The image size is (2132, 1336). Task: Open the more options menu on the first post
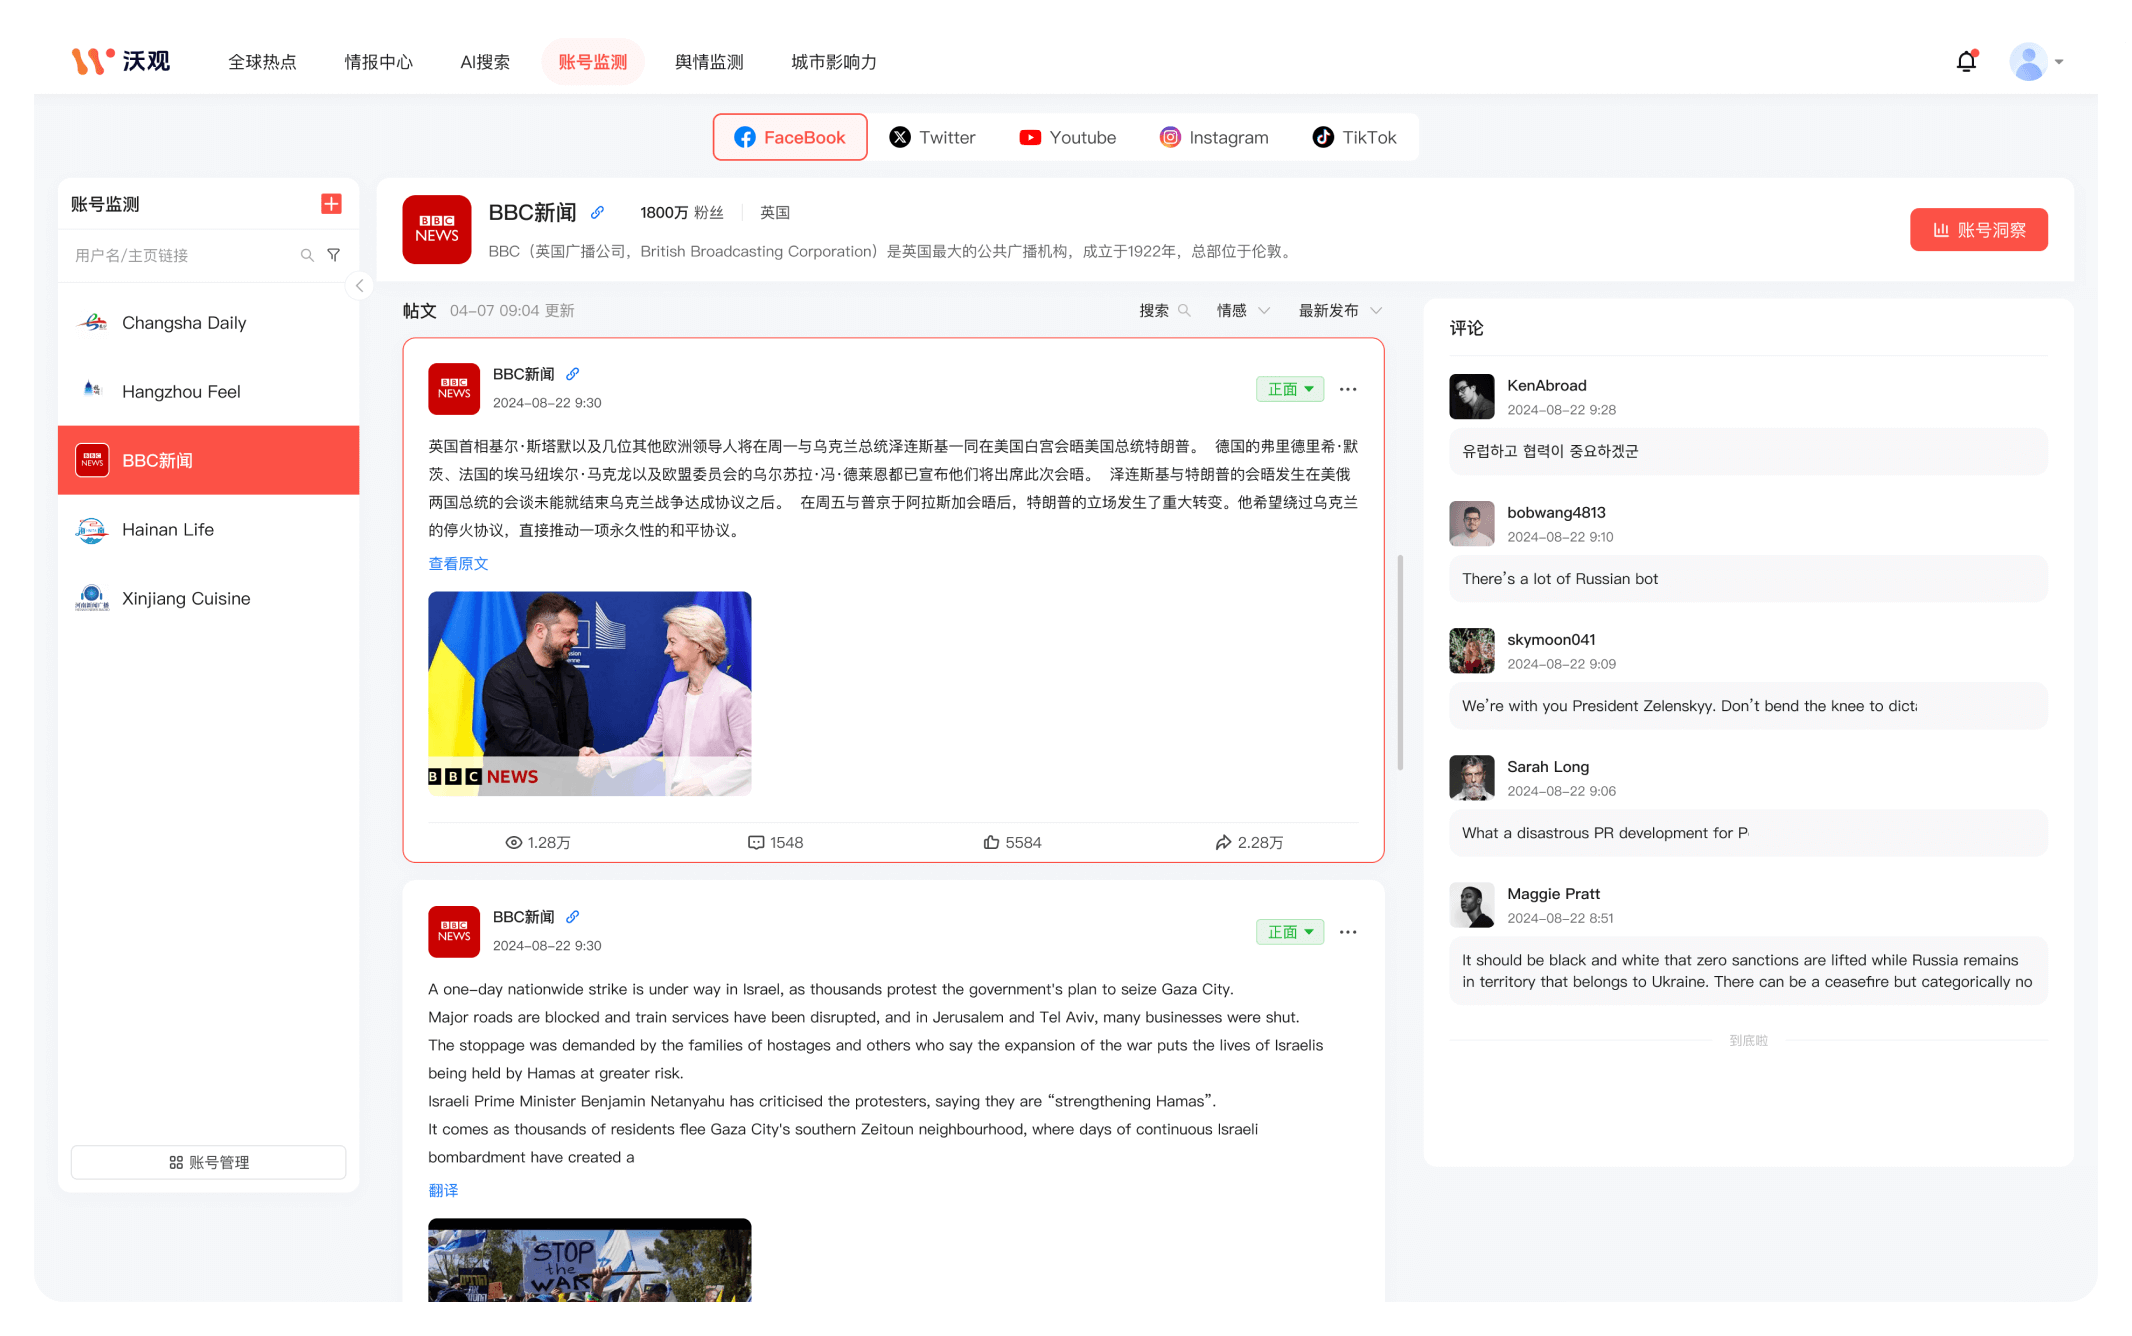click(1348, 389)
